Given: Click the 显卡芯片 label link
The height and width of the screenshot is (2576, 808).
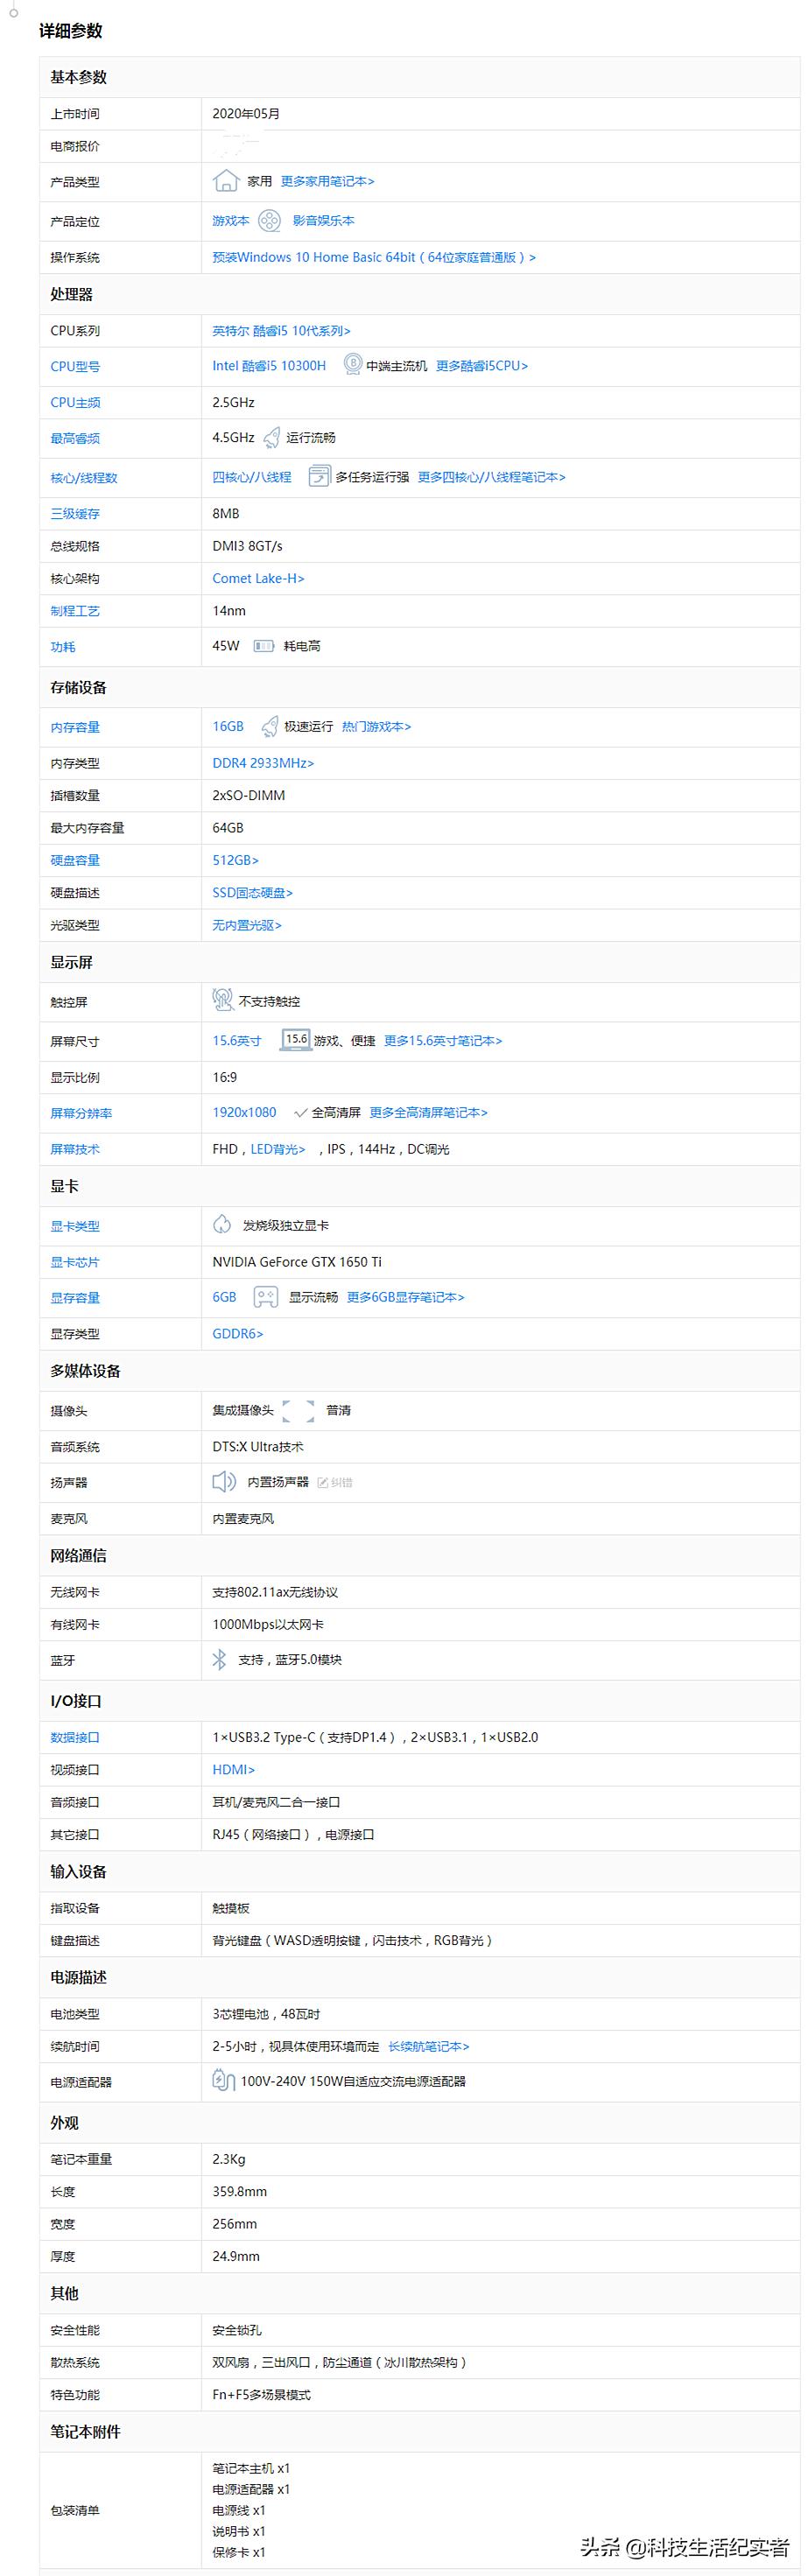Looking at the screenshot, I should (75, 1263).
